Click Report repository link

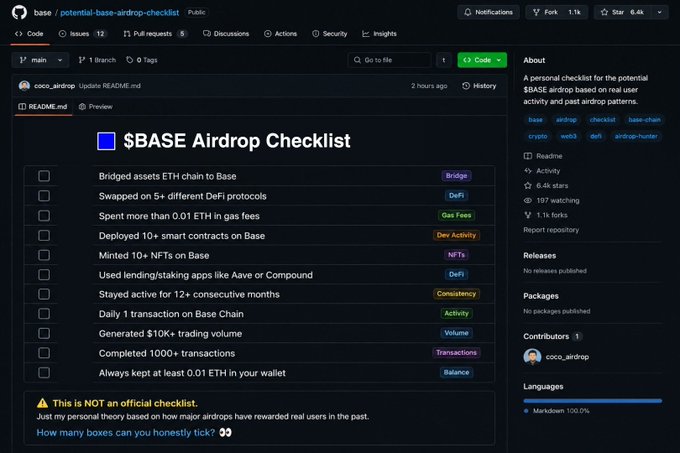point(551,230)
